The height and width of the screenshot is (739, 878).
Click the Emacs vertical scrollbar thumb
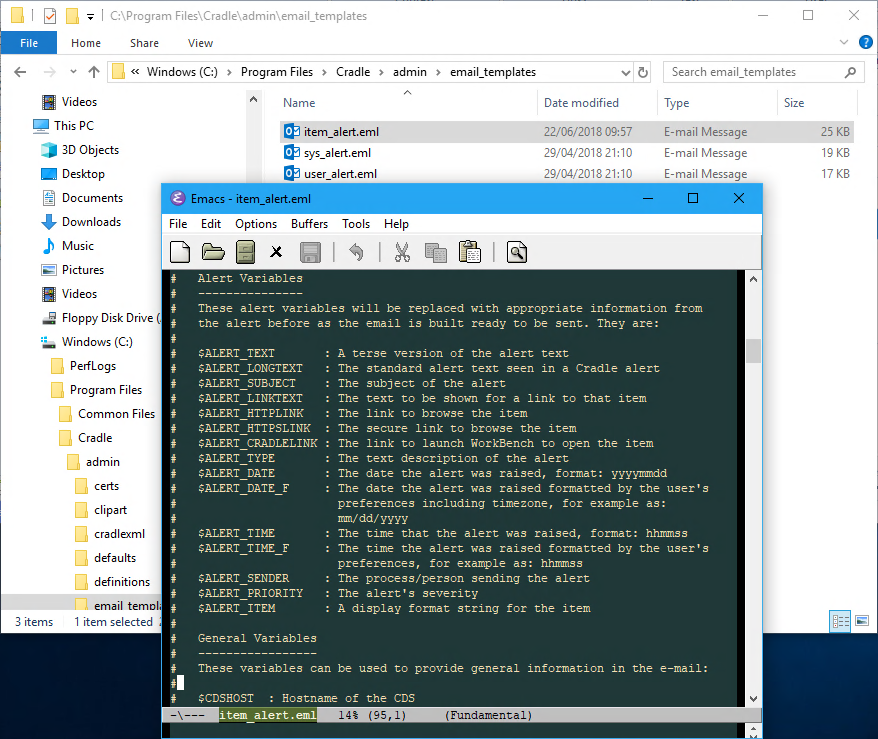(753, 351)
